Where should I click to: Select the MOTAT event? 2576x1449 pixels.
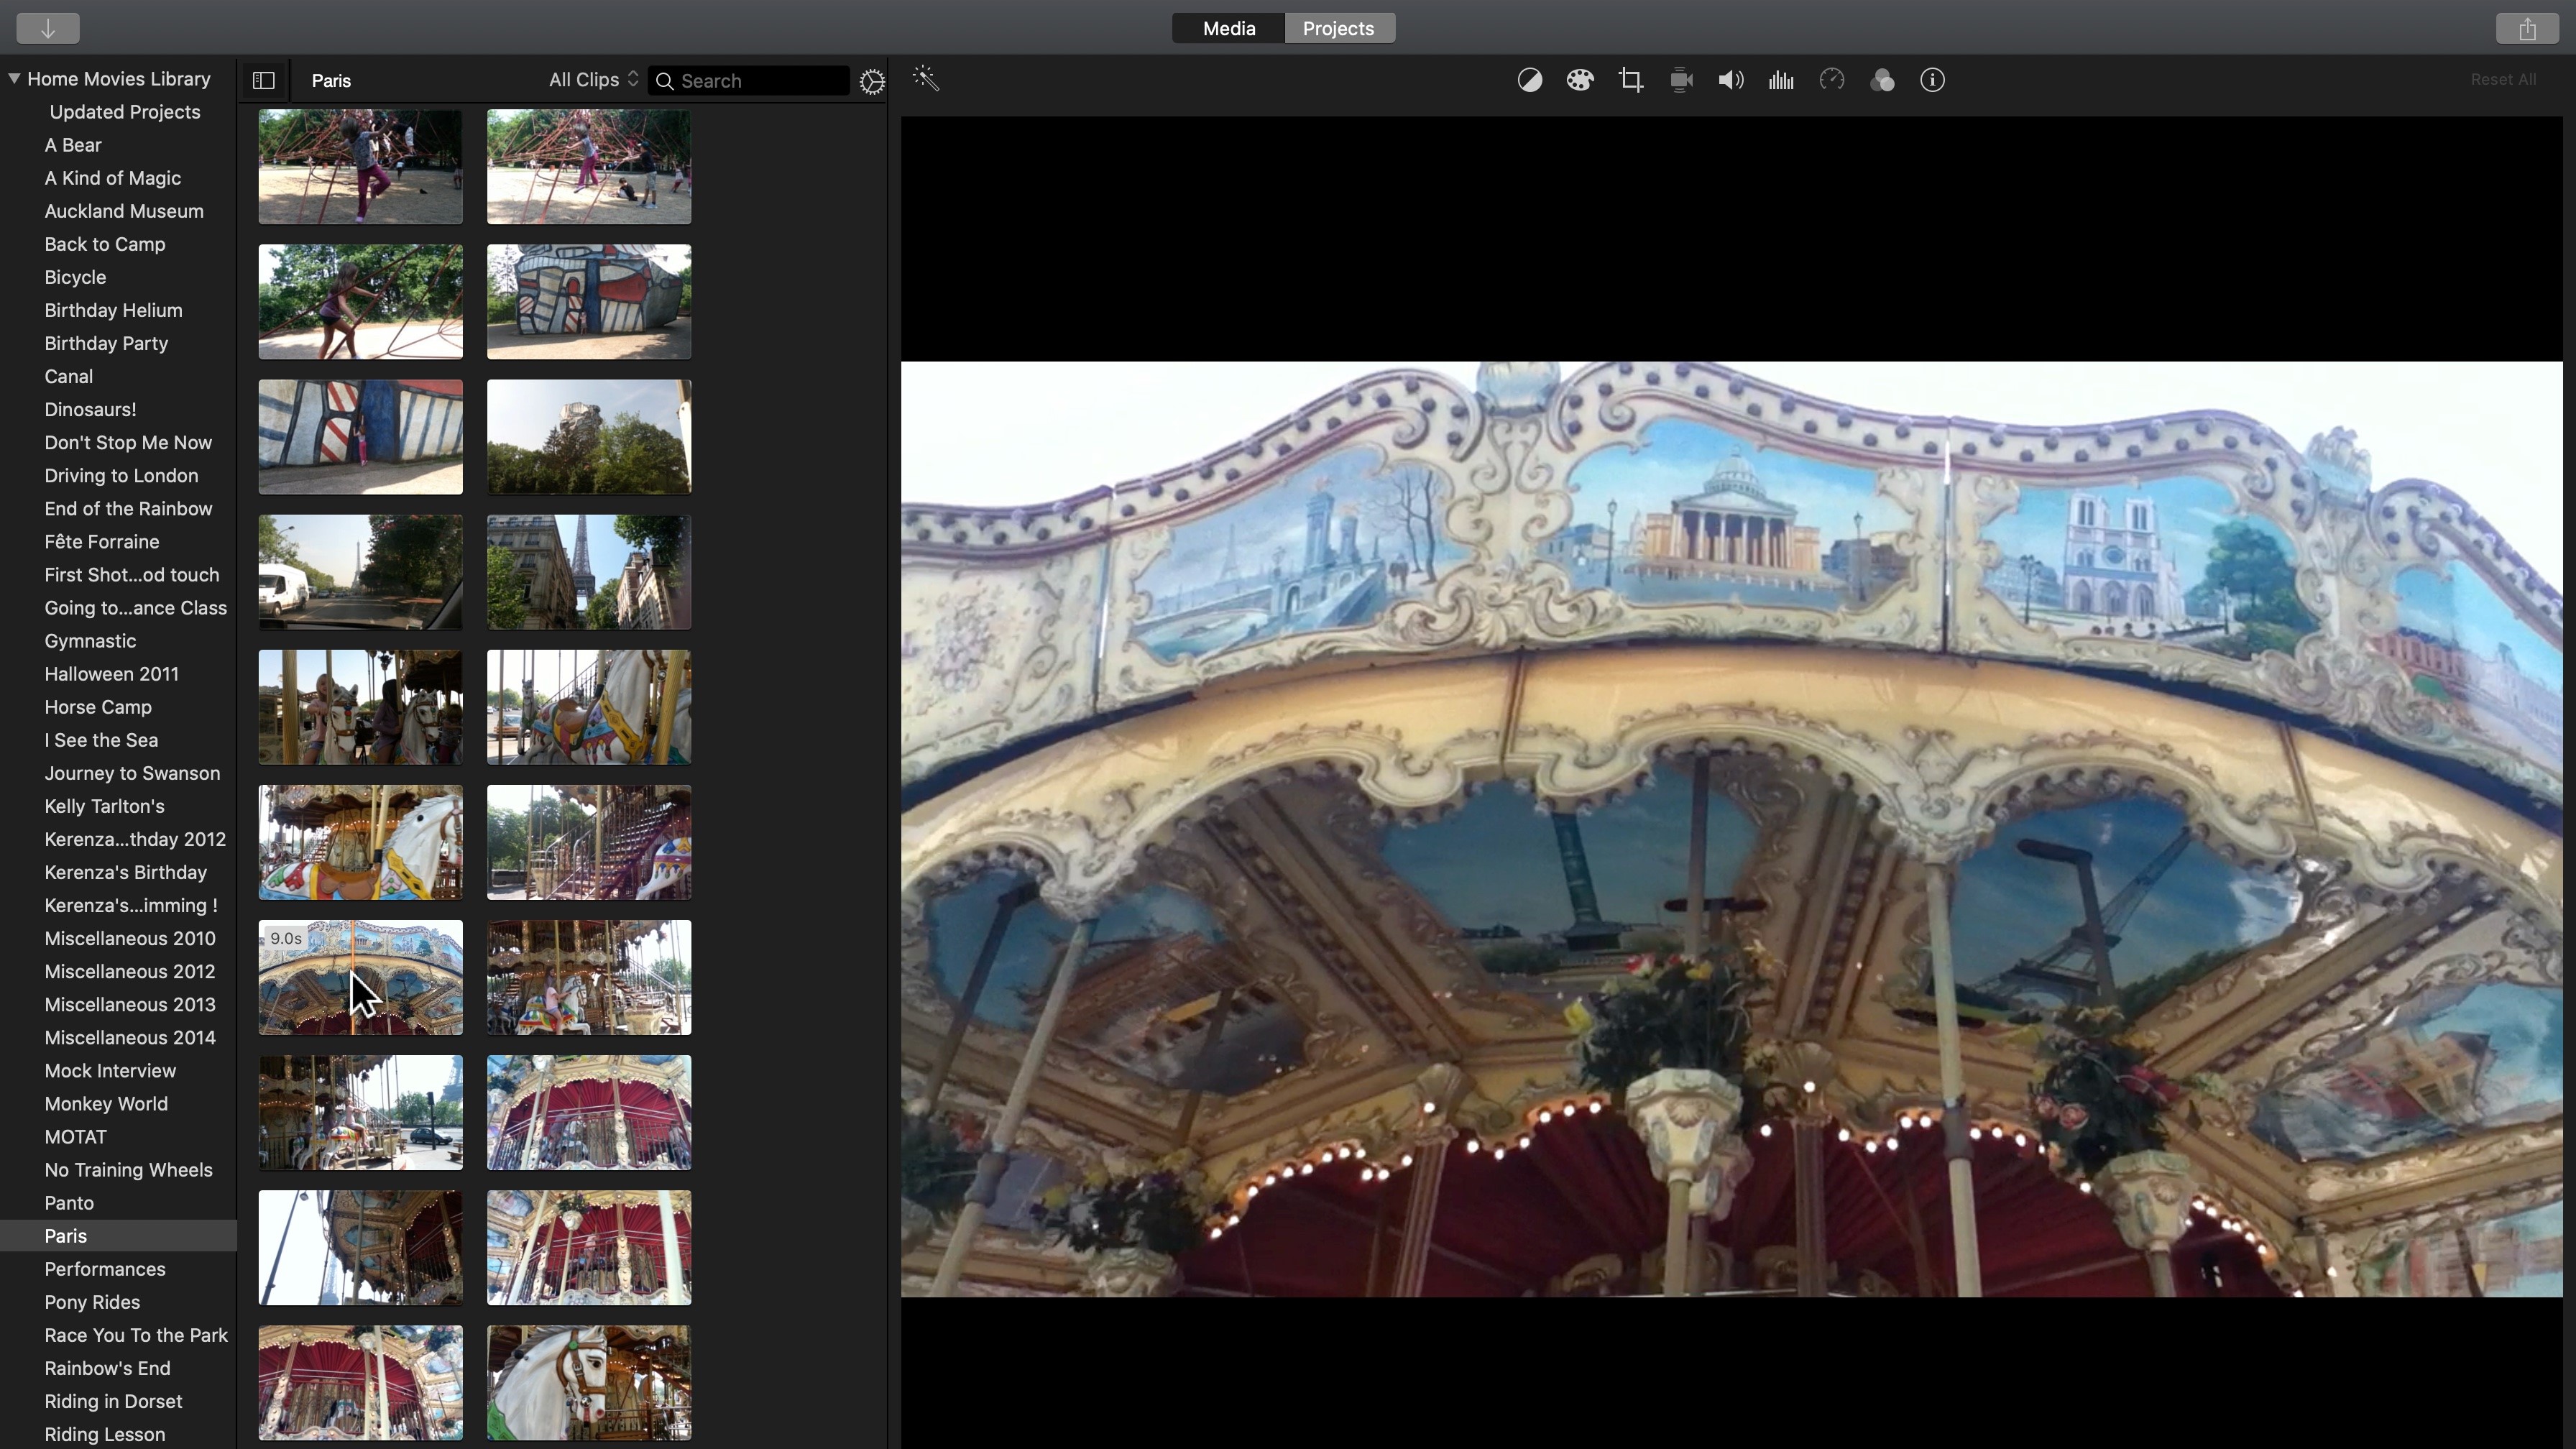pyautogui.click(x=75, y=1137)
